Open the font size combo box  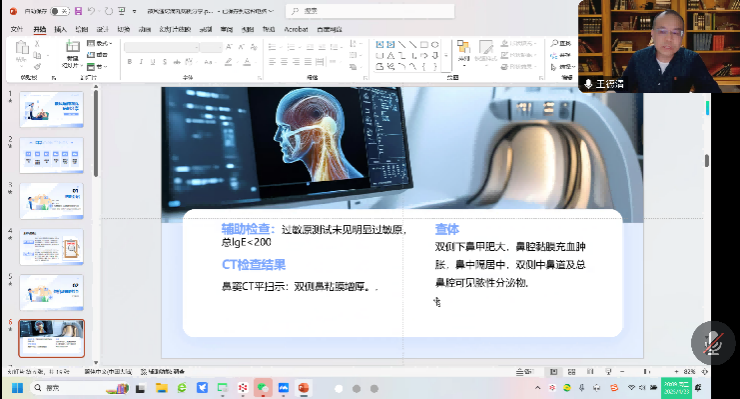[x=210, y=47]
